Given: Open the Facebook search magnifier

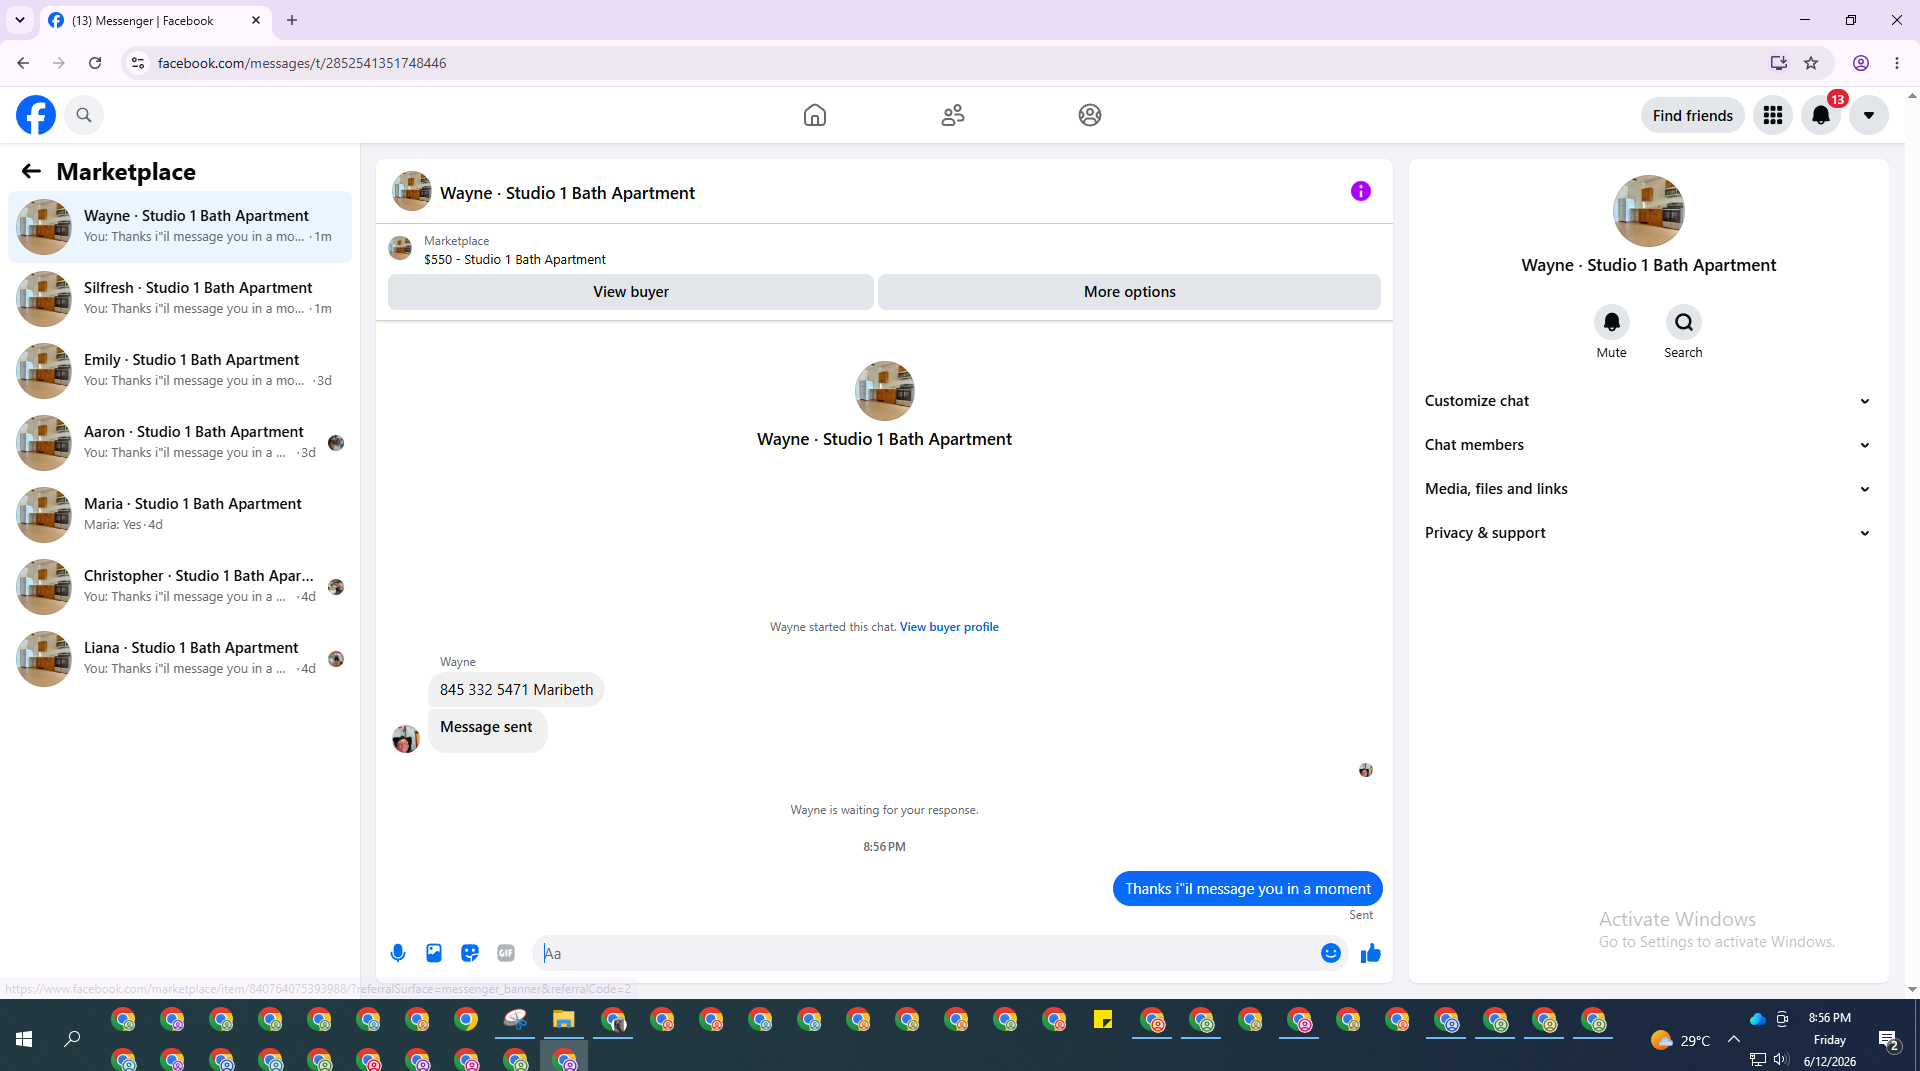Looking at the screenshot, I should click(84, 115).
